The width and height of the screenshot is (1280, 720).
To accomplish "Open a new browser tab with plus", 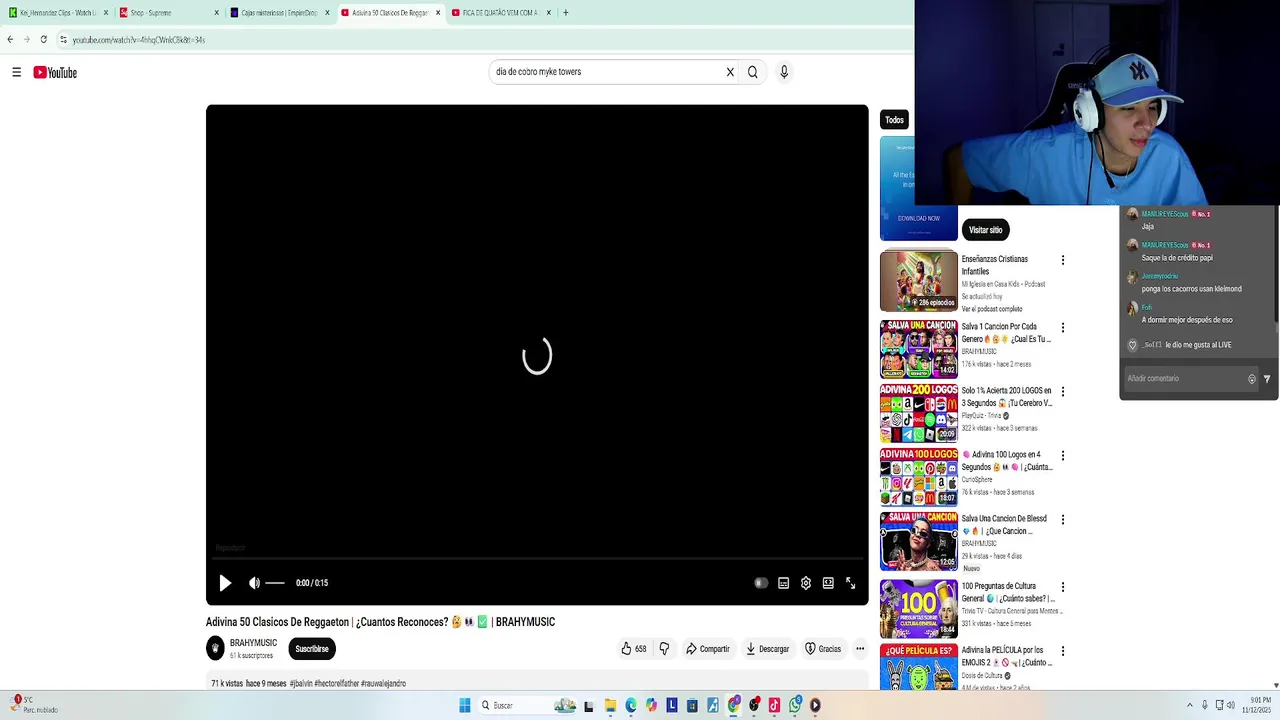I will click(x=566, y=13).
